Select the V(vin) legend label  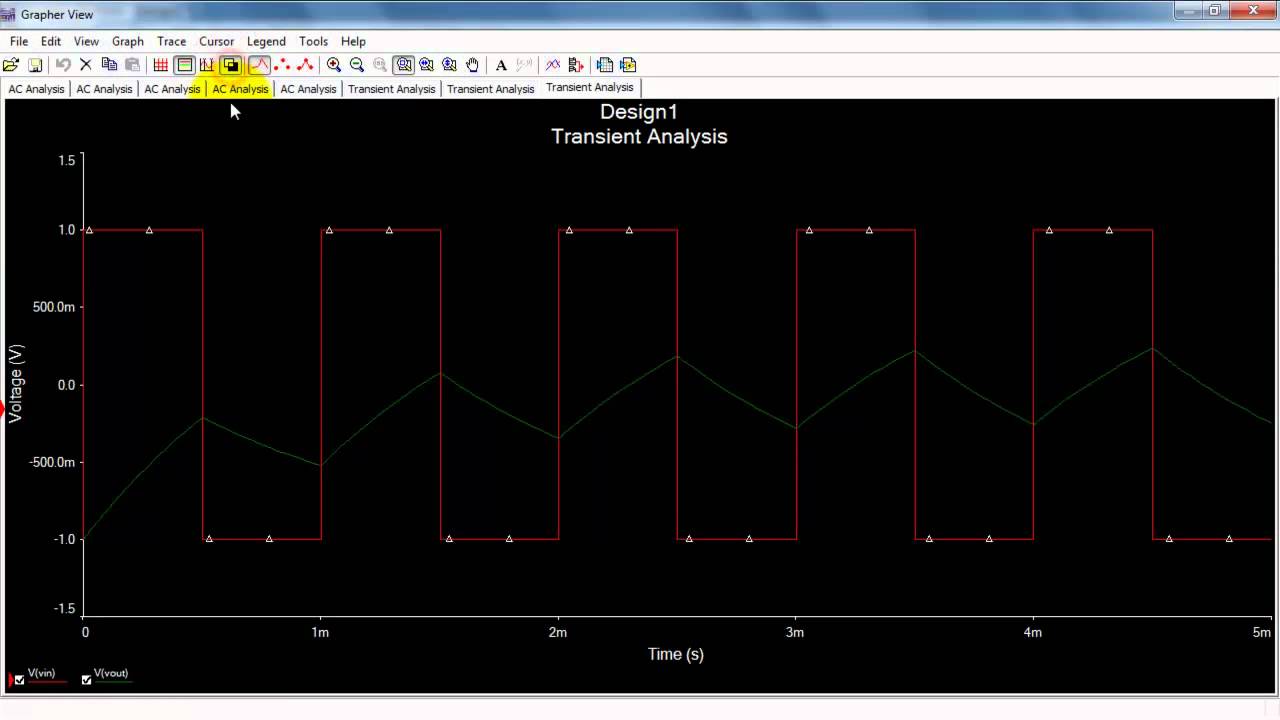tap(42, 674)
